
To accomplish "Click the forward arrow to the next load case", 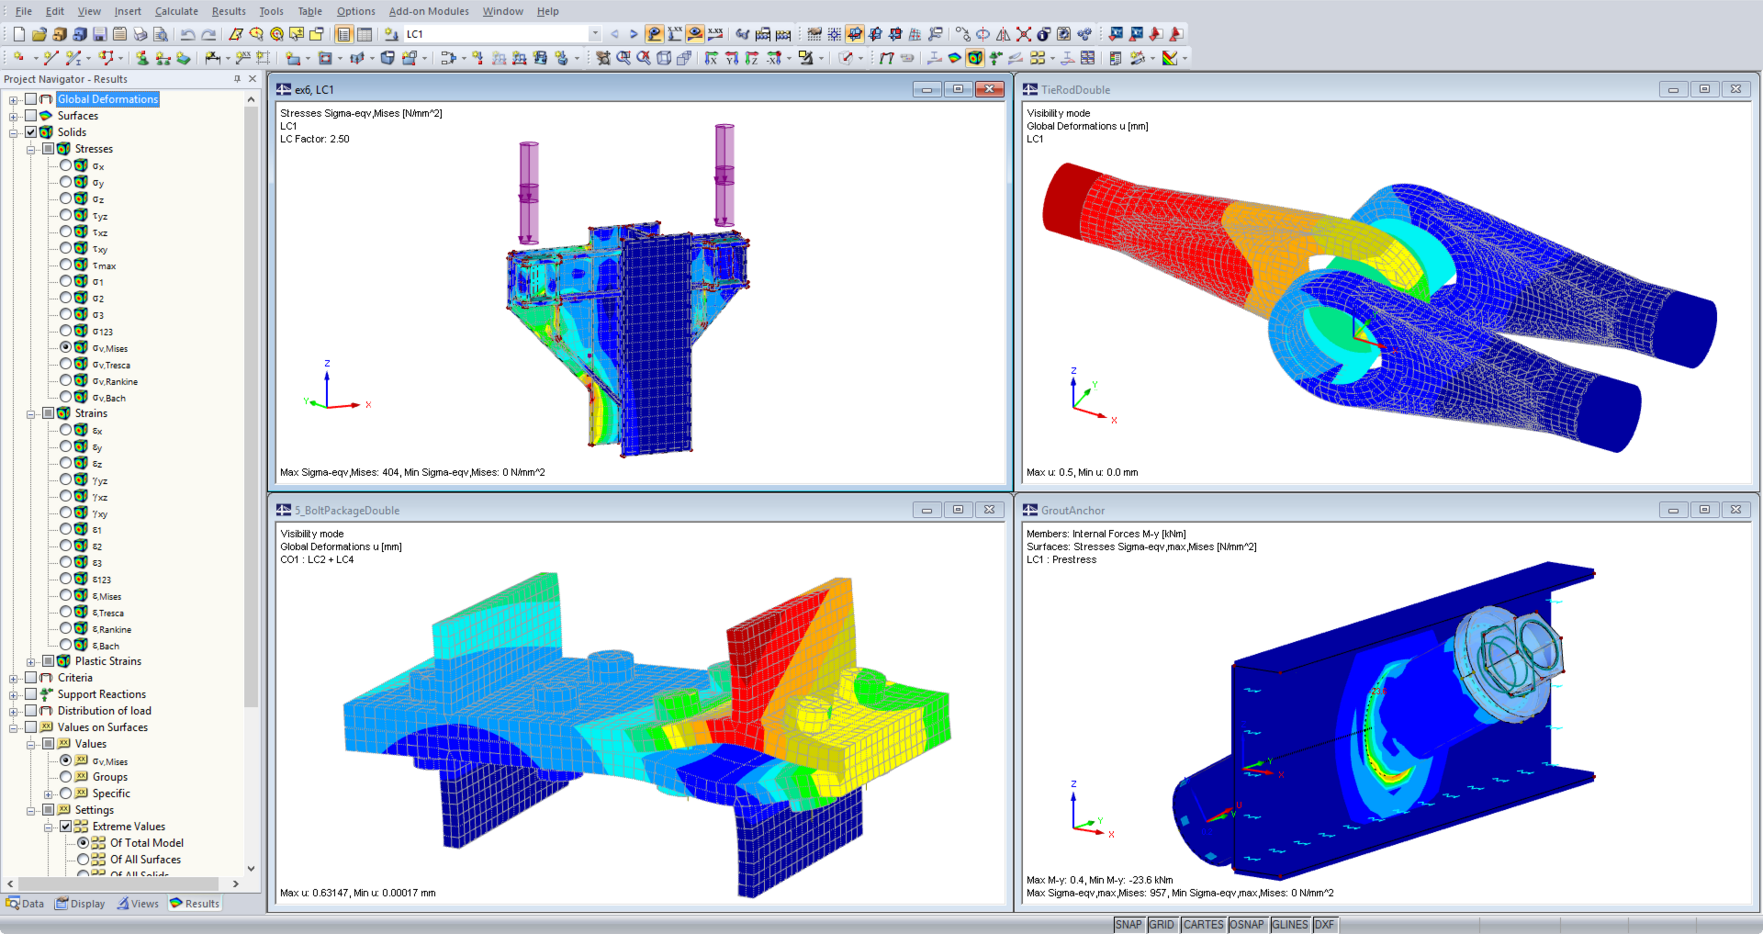I will [633, 32].
